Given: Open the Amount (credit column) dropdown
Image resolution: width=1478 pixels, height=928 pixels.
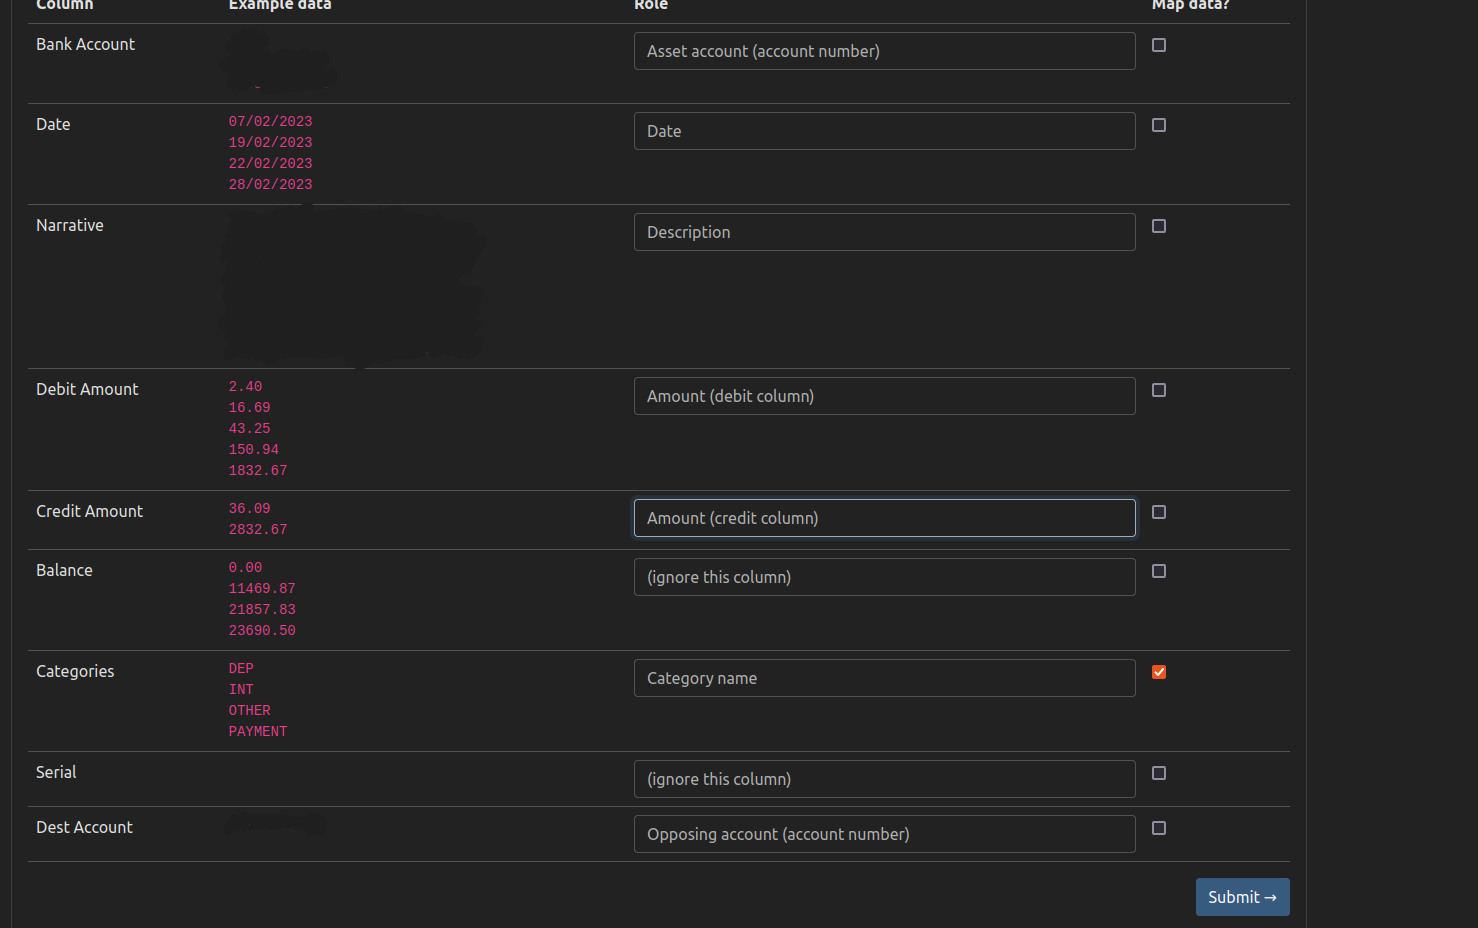Looking at the screenshot, I should pyautogui.click(x=884, y=518).
